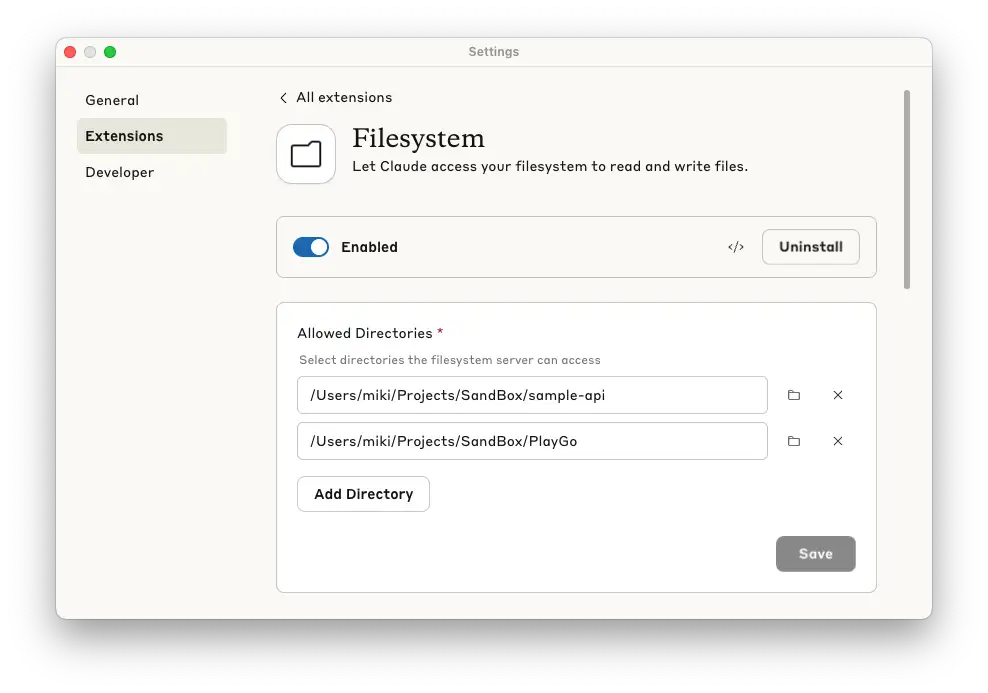Viewport: 988px width, 693px height.
Task: Disable the Filesystem extension toggle
Action: coord(310,246)
